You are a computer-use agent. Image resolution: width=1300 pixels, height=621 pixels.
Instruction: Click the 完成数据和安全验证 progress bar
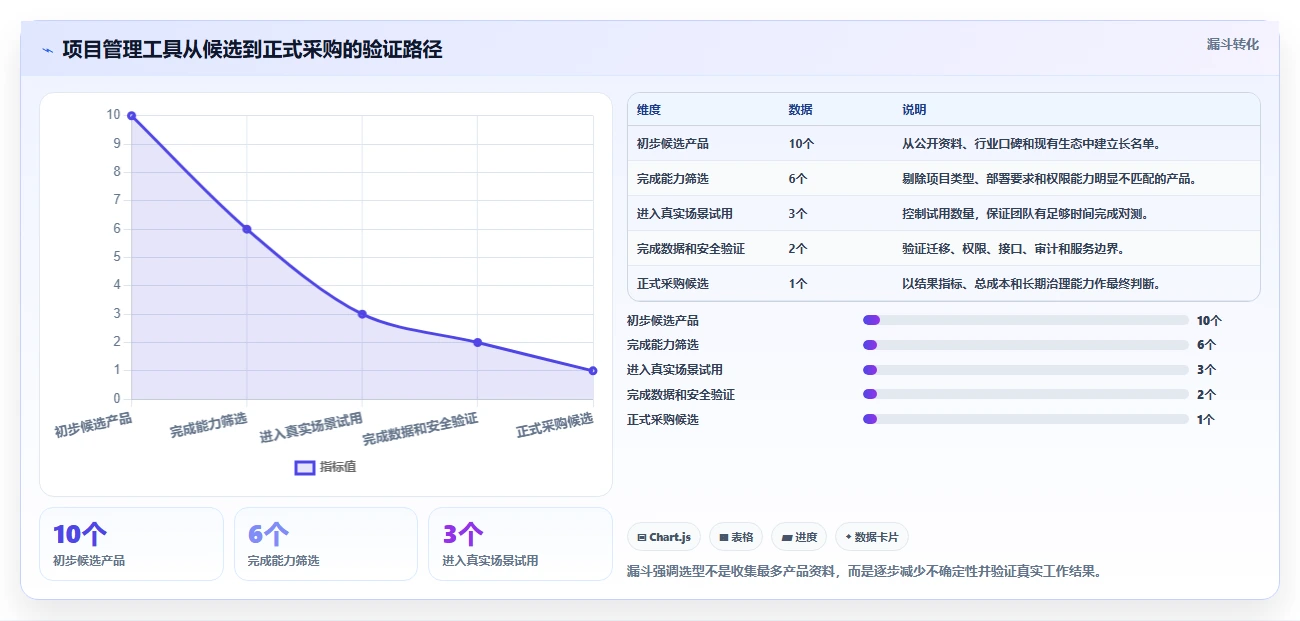[x=1026, y=395]
